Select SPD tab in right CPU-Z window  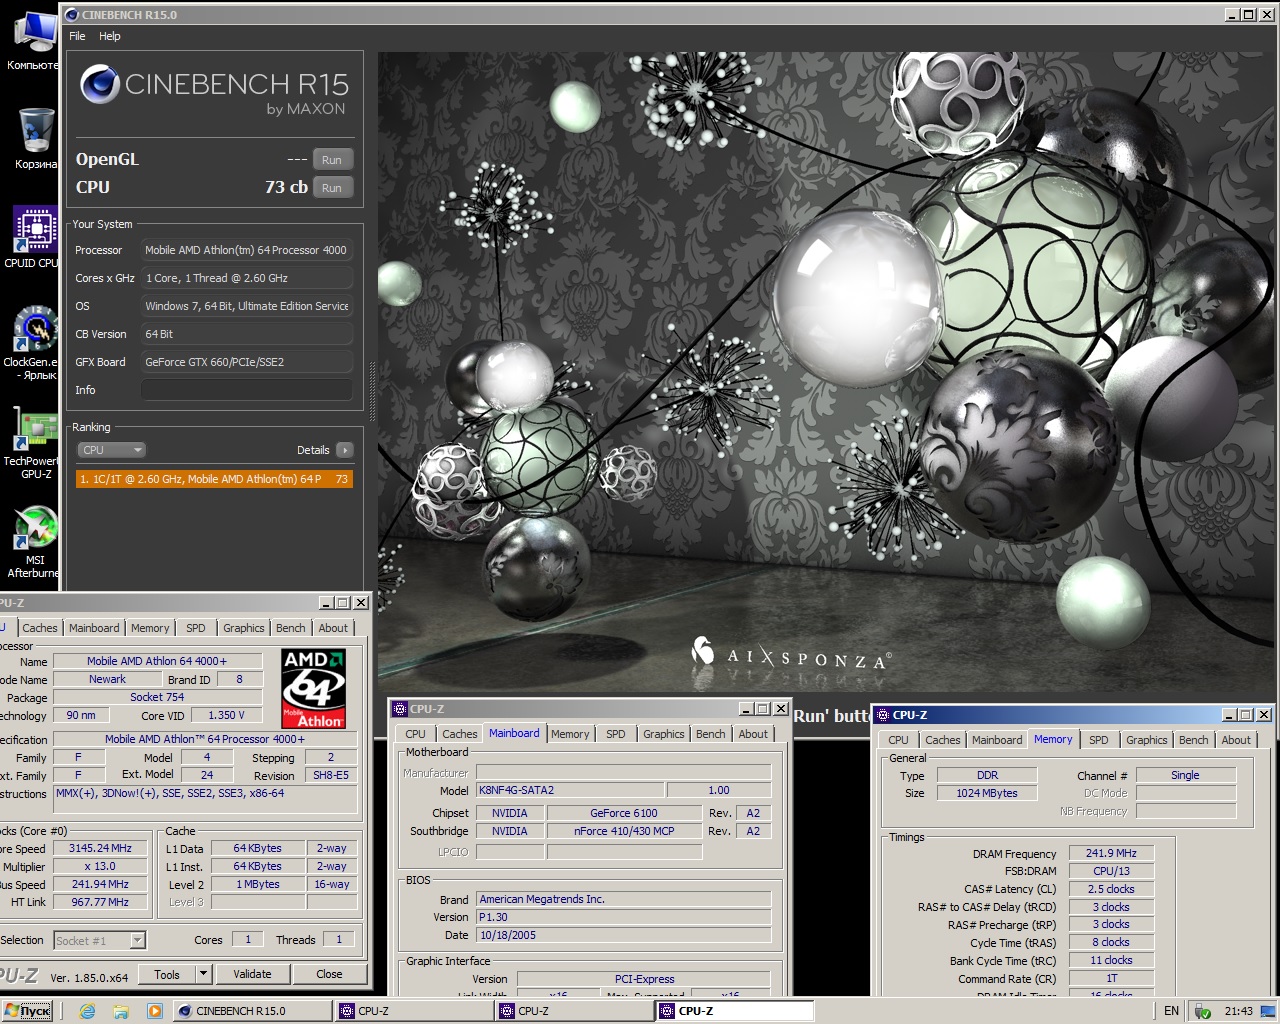[1099, 740]
